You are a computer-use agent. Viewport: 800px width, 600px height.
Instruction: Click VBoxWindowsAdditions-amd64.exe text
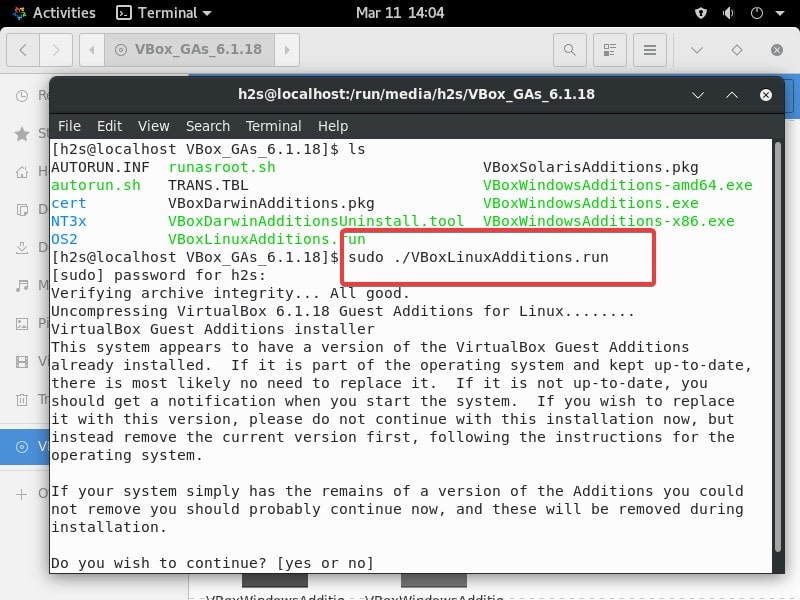click(618, 185)
